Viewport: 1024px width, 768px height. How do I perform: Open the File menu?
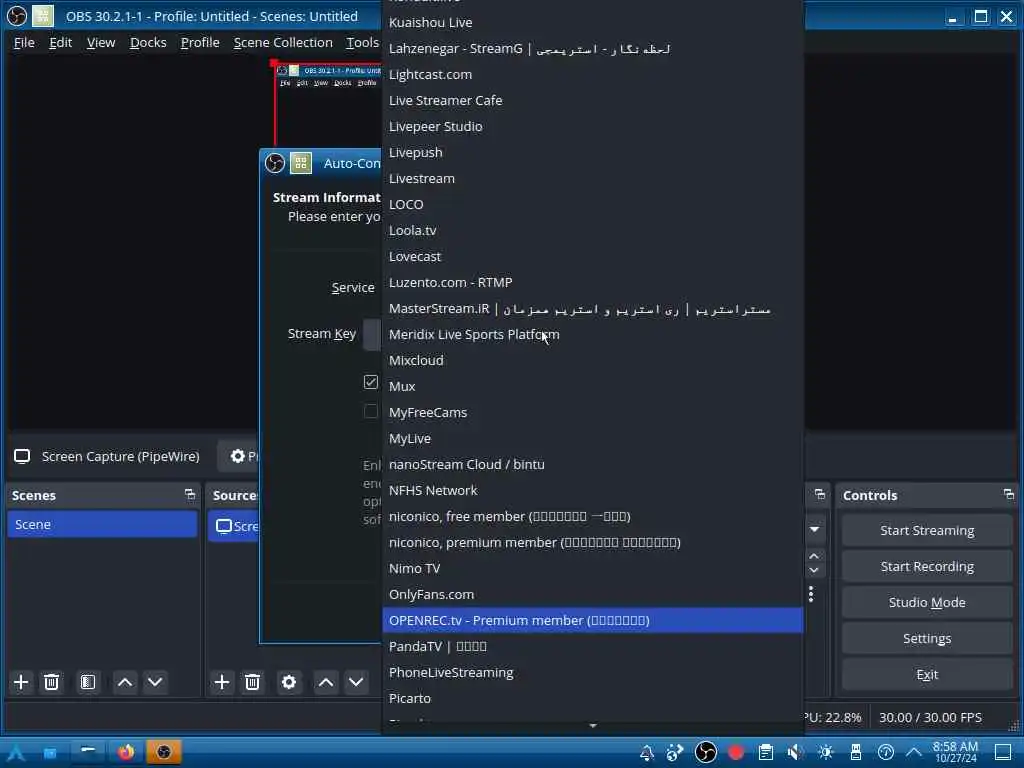24,42
